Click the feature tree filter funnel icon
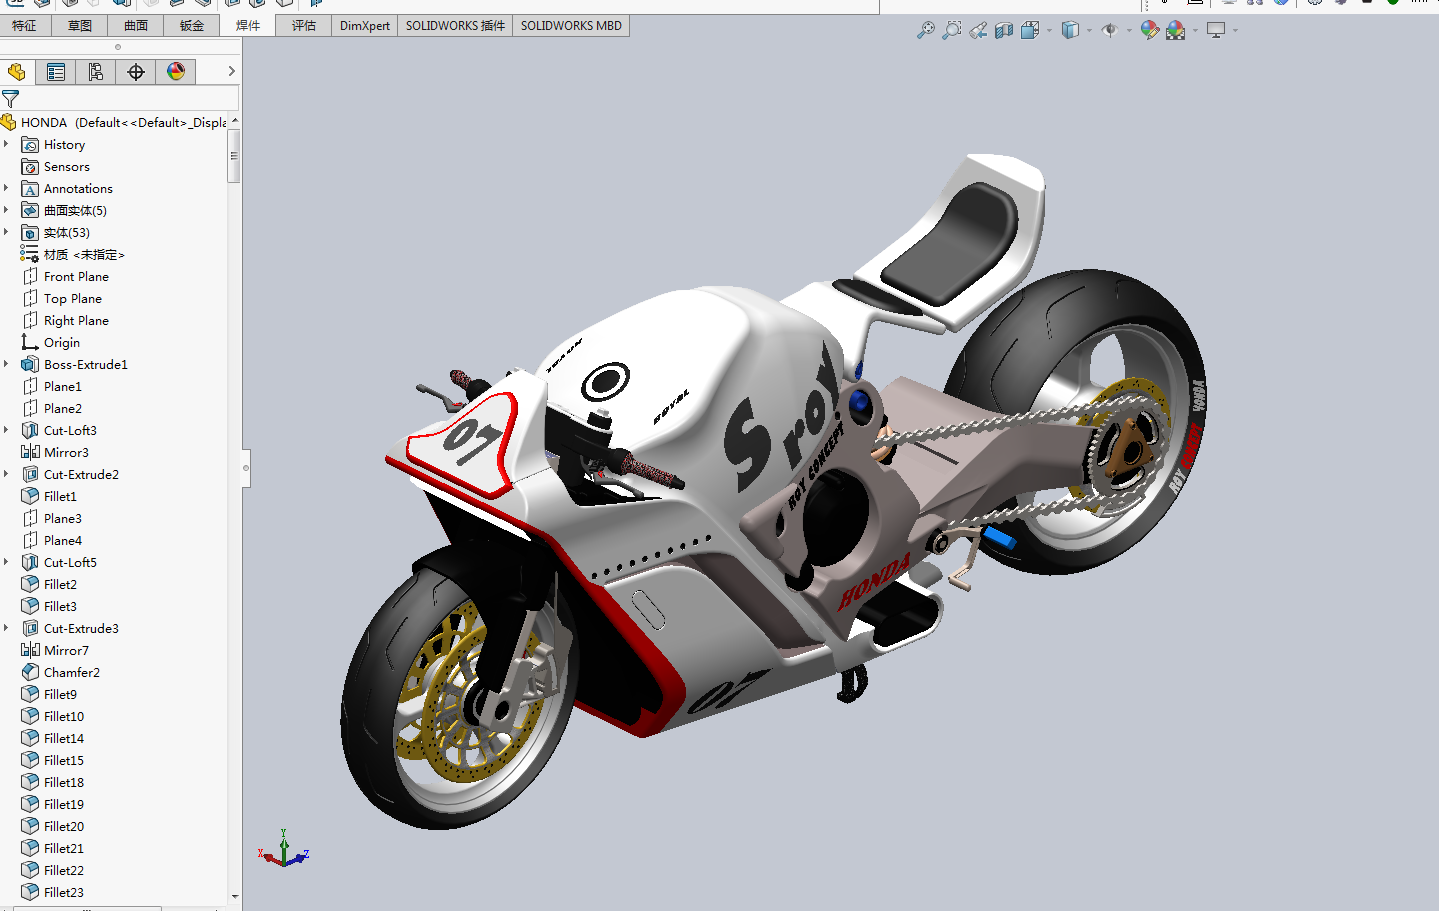Image resolution: width=1439 pixels, height=911 pixels. [10, 98]
